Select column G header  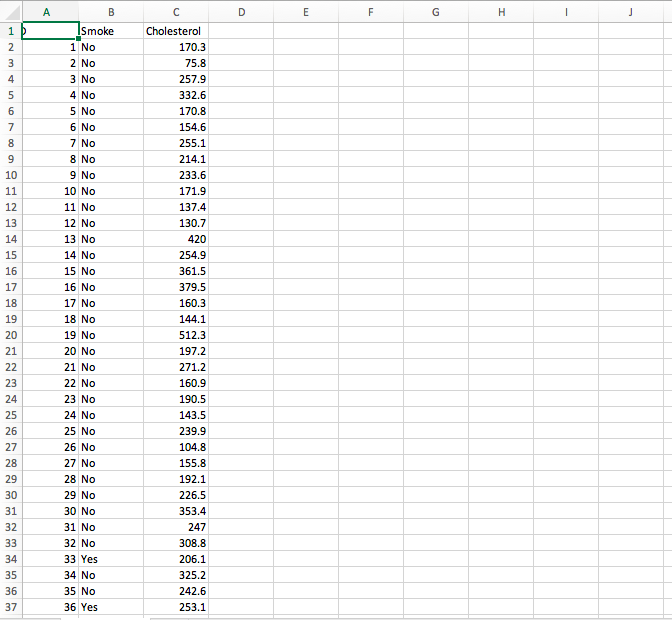click(x=436, y=12)
